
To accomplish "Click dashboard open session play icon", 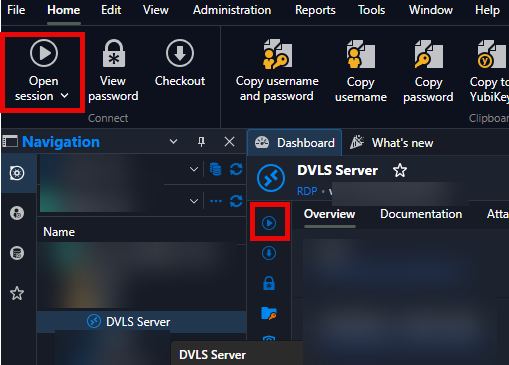I will [269, 223].
